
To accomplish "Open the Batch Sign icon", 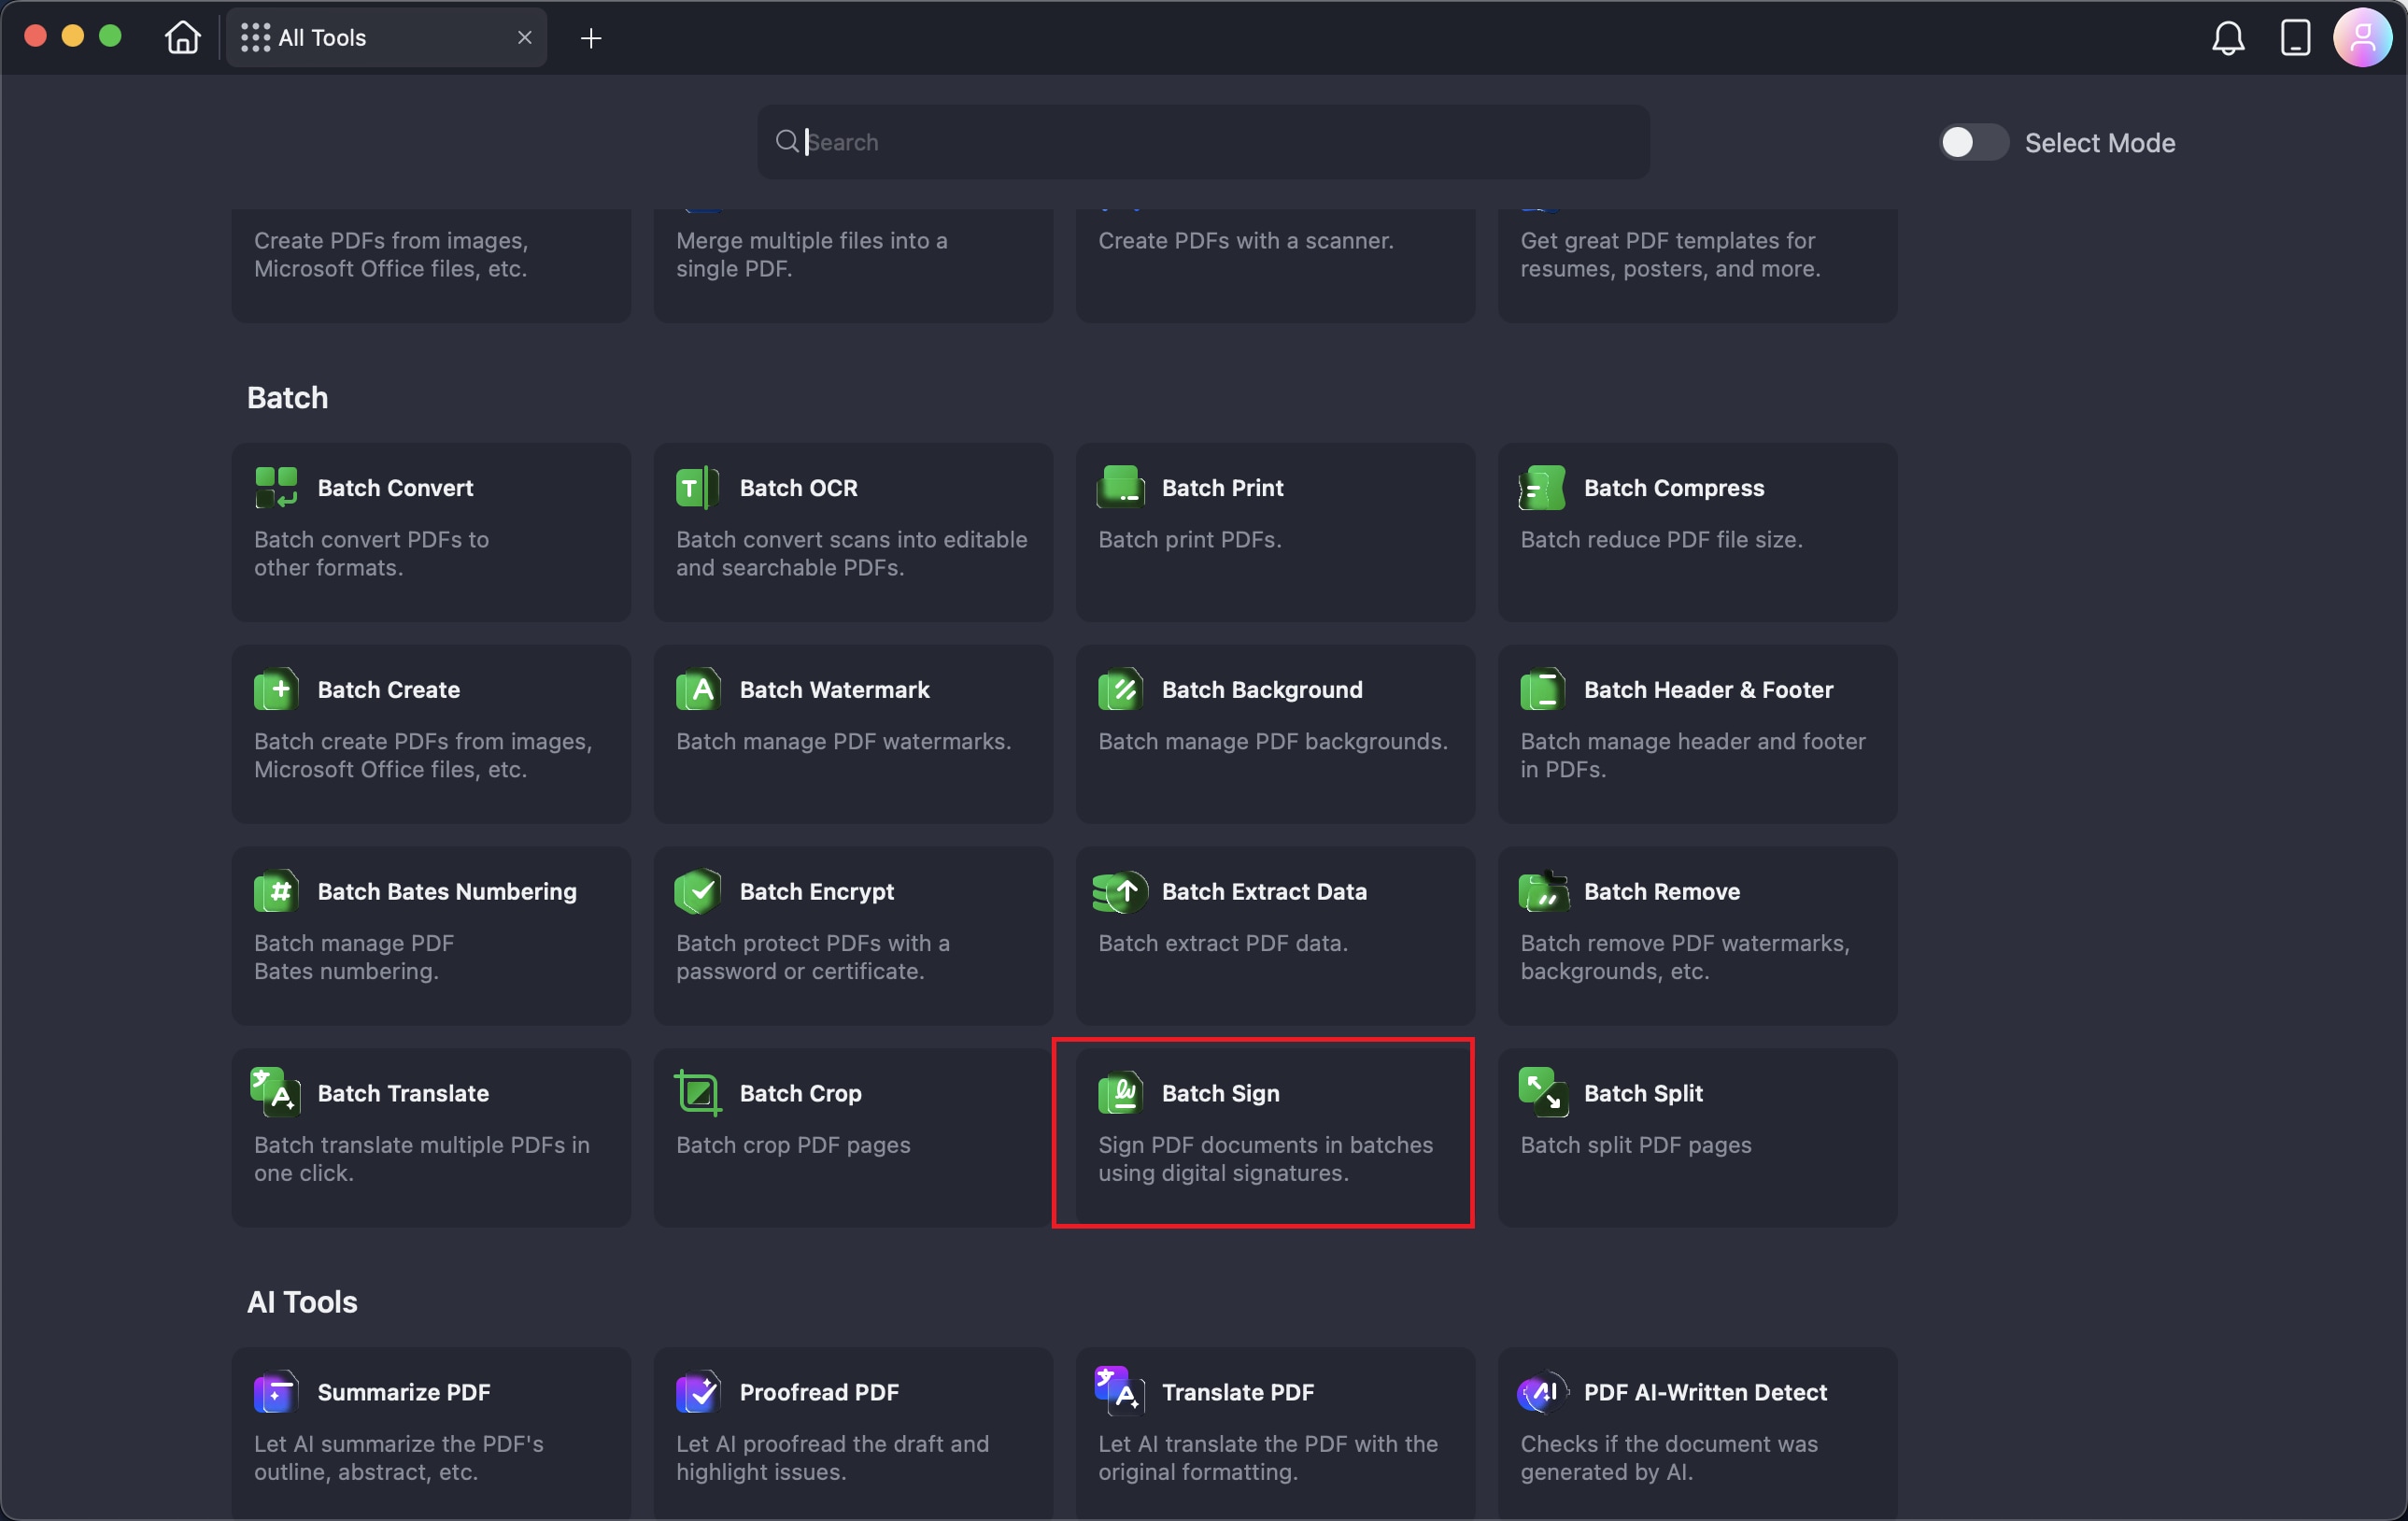I will [x=1120, y=1092].
